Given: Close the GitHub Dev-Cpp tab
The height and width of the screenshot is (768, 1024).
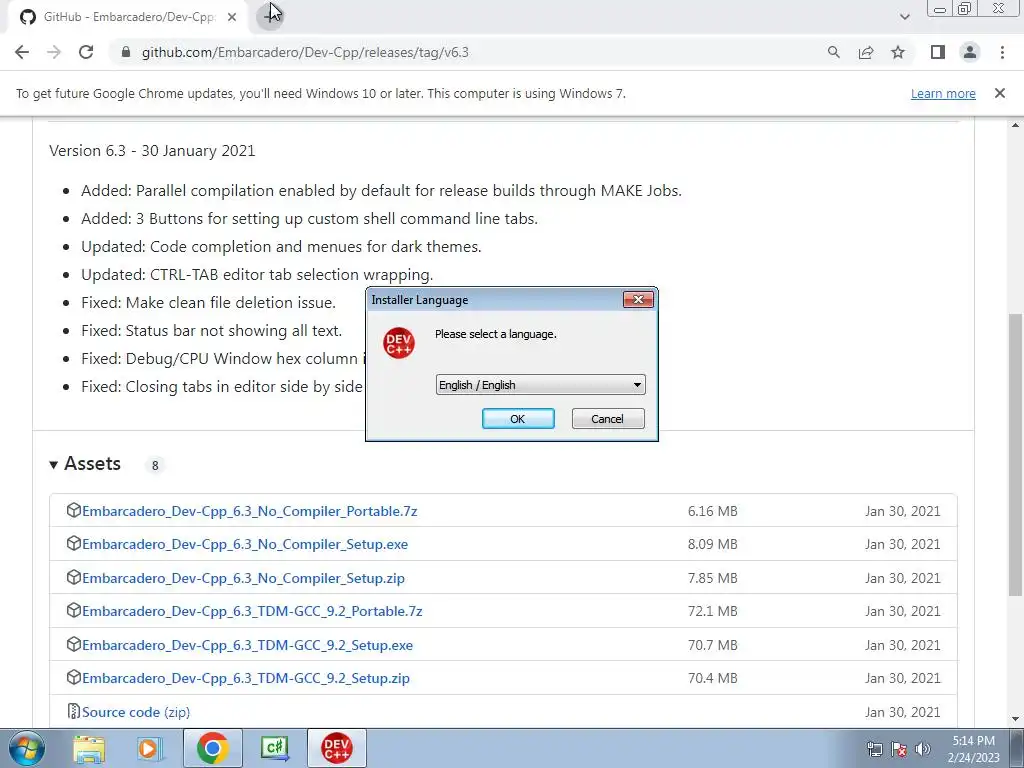Looking at the screenshot, I should click(232, 17).
